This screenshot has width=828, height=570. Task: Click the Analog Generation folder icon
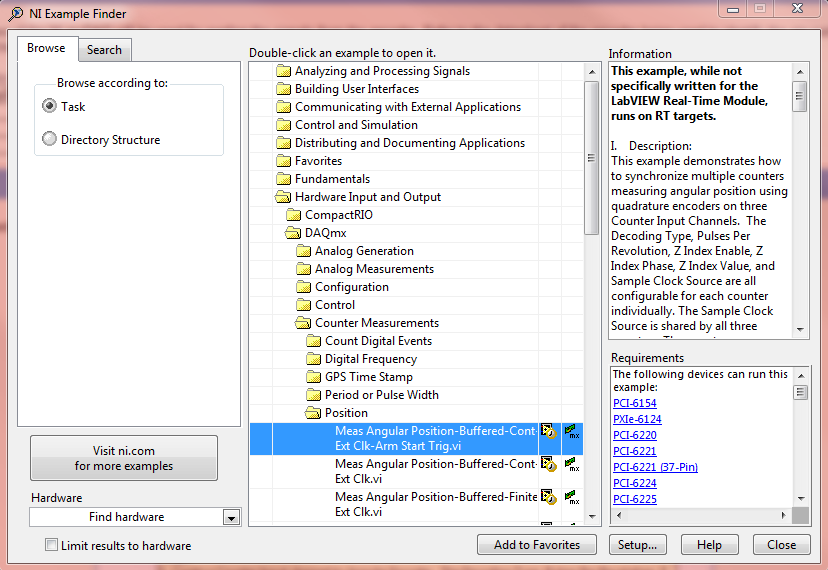click(304, 250)
